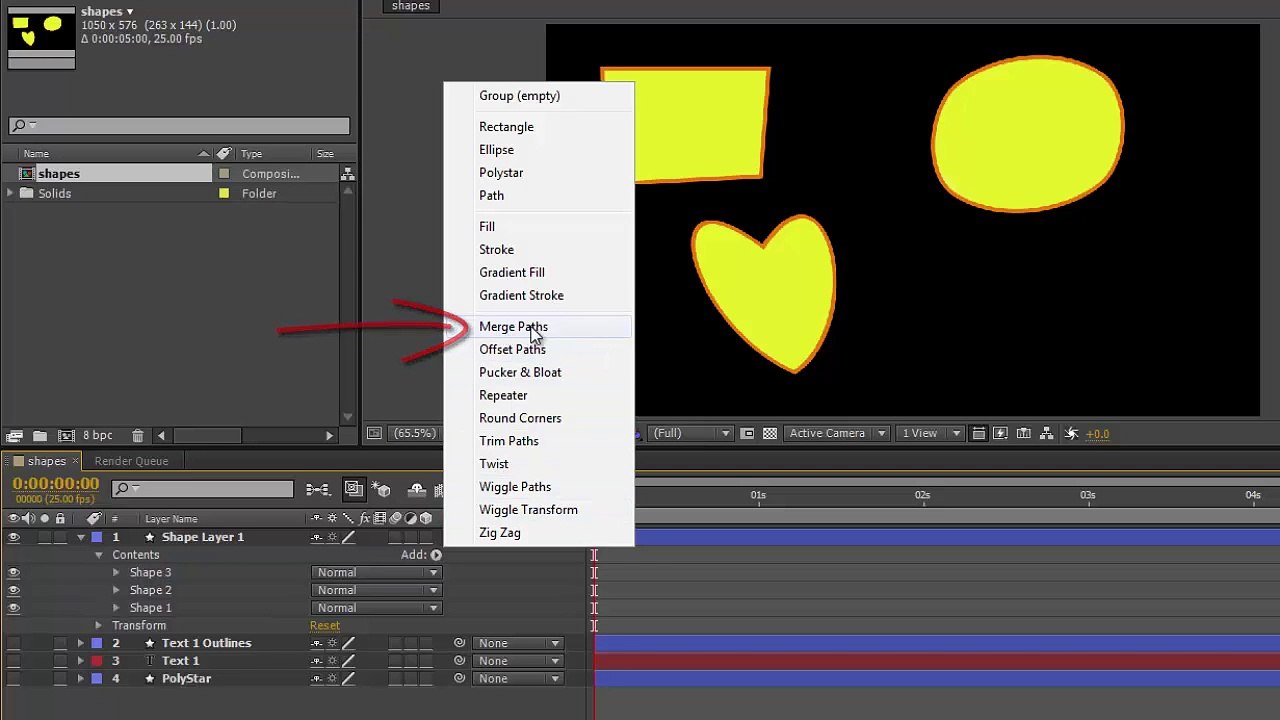This screenshot has height=720, width=1280.
Task: Click the Draft 3D icon in timeline
Action: point(383,489)
